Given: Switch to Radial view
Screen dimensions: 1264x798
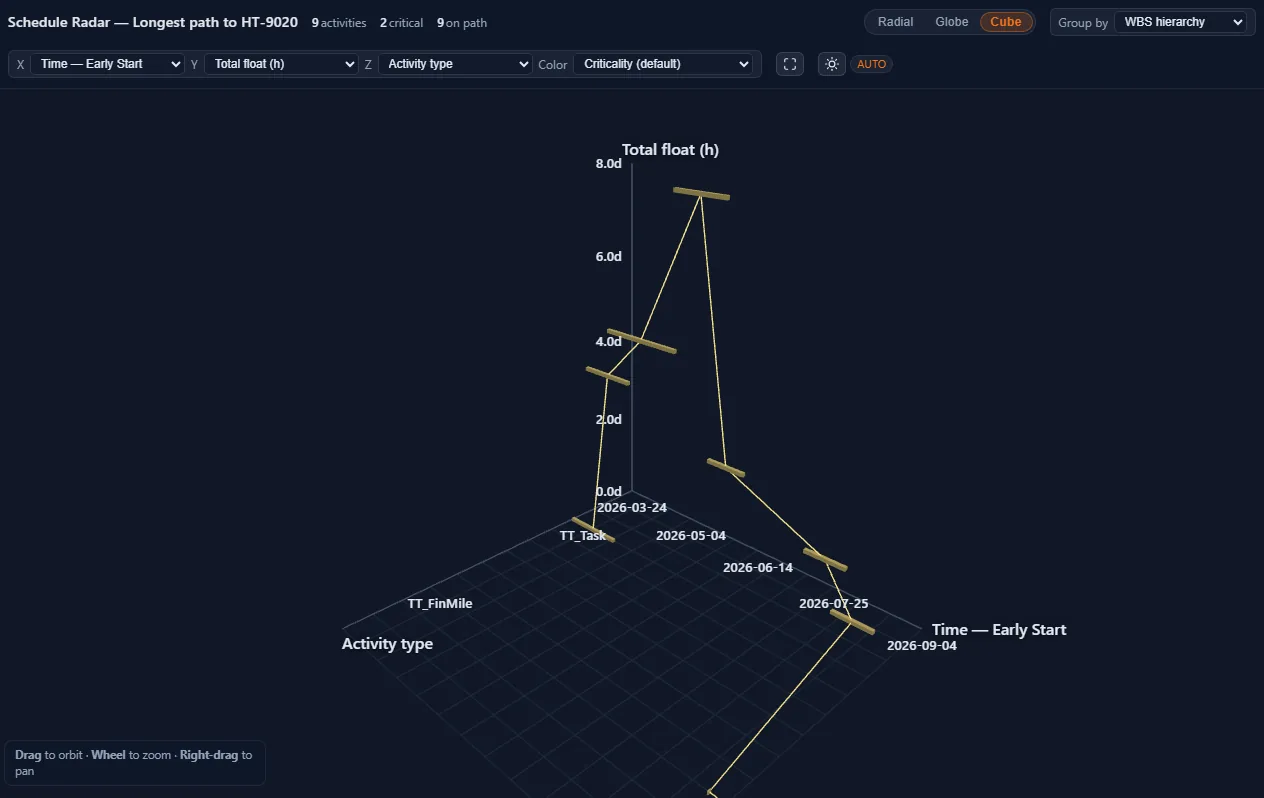Looking at the screenshot, I should pyautogui.click(x=895, y=22).
